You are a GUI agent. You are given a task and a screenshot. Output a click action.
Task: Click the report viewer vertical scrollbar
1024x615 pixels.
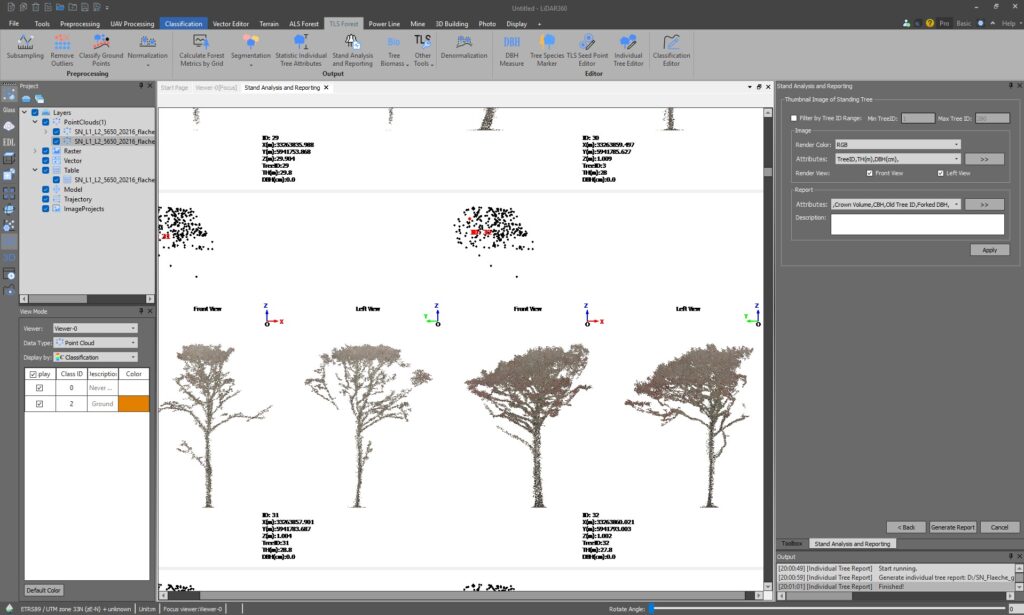767,349
